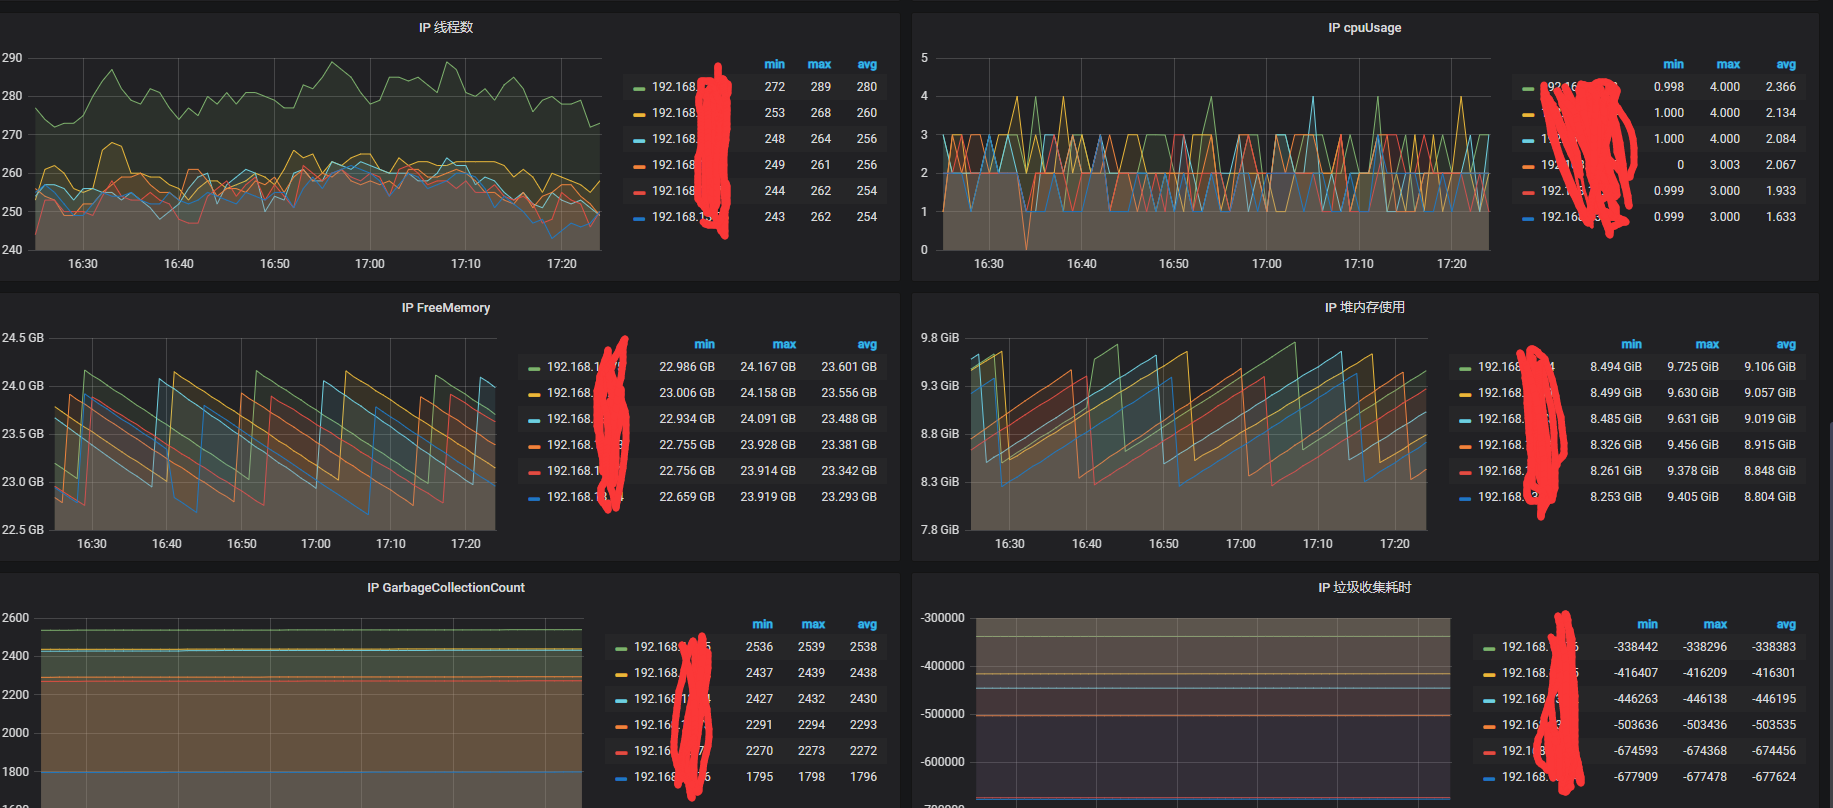Sort IP cpuUsage legend by avg column

point(1785,64)
